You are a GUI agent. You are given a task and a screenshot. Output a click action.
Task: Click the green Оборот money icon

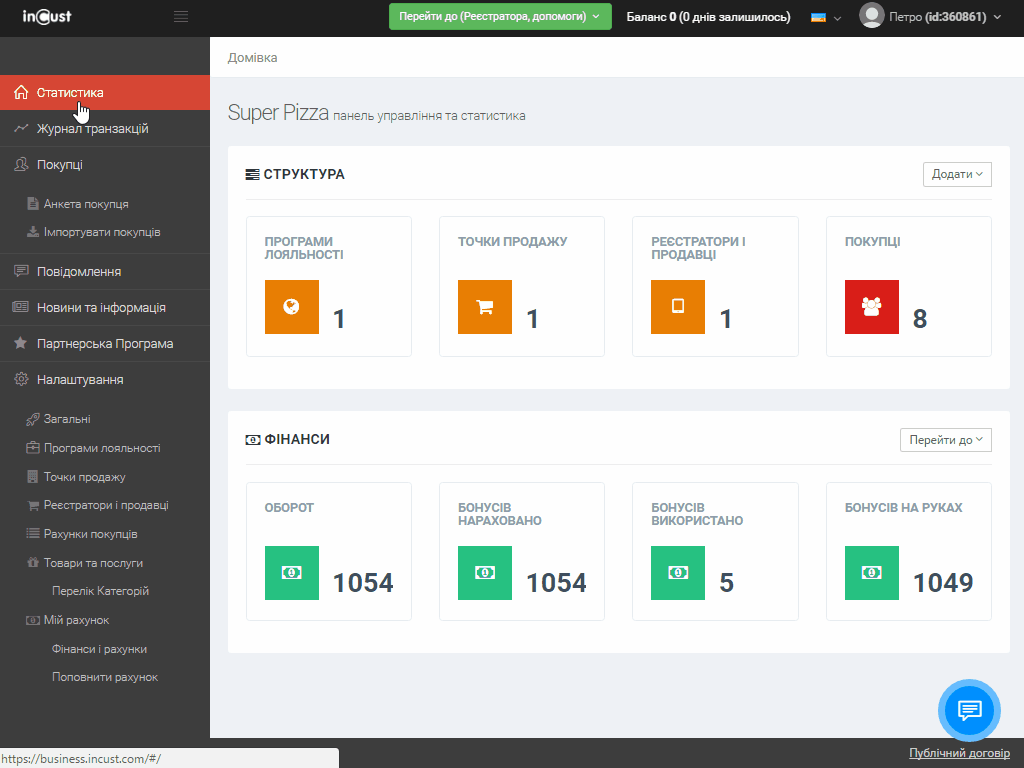(292, 573)
